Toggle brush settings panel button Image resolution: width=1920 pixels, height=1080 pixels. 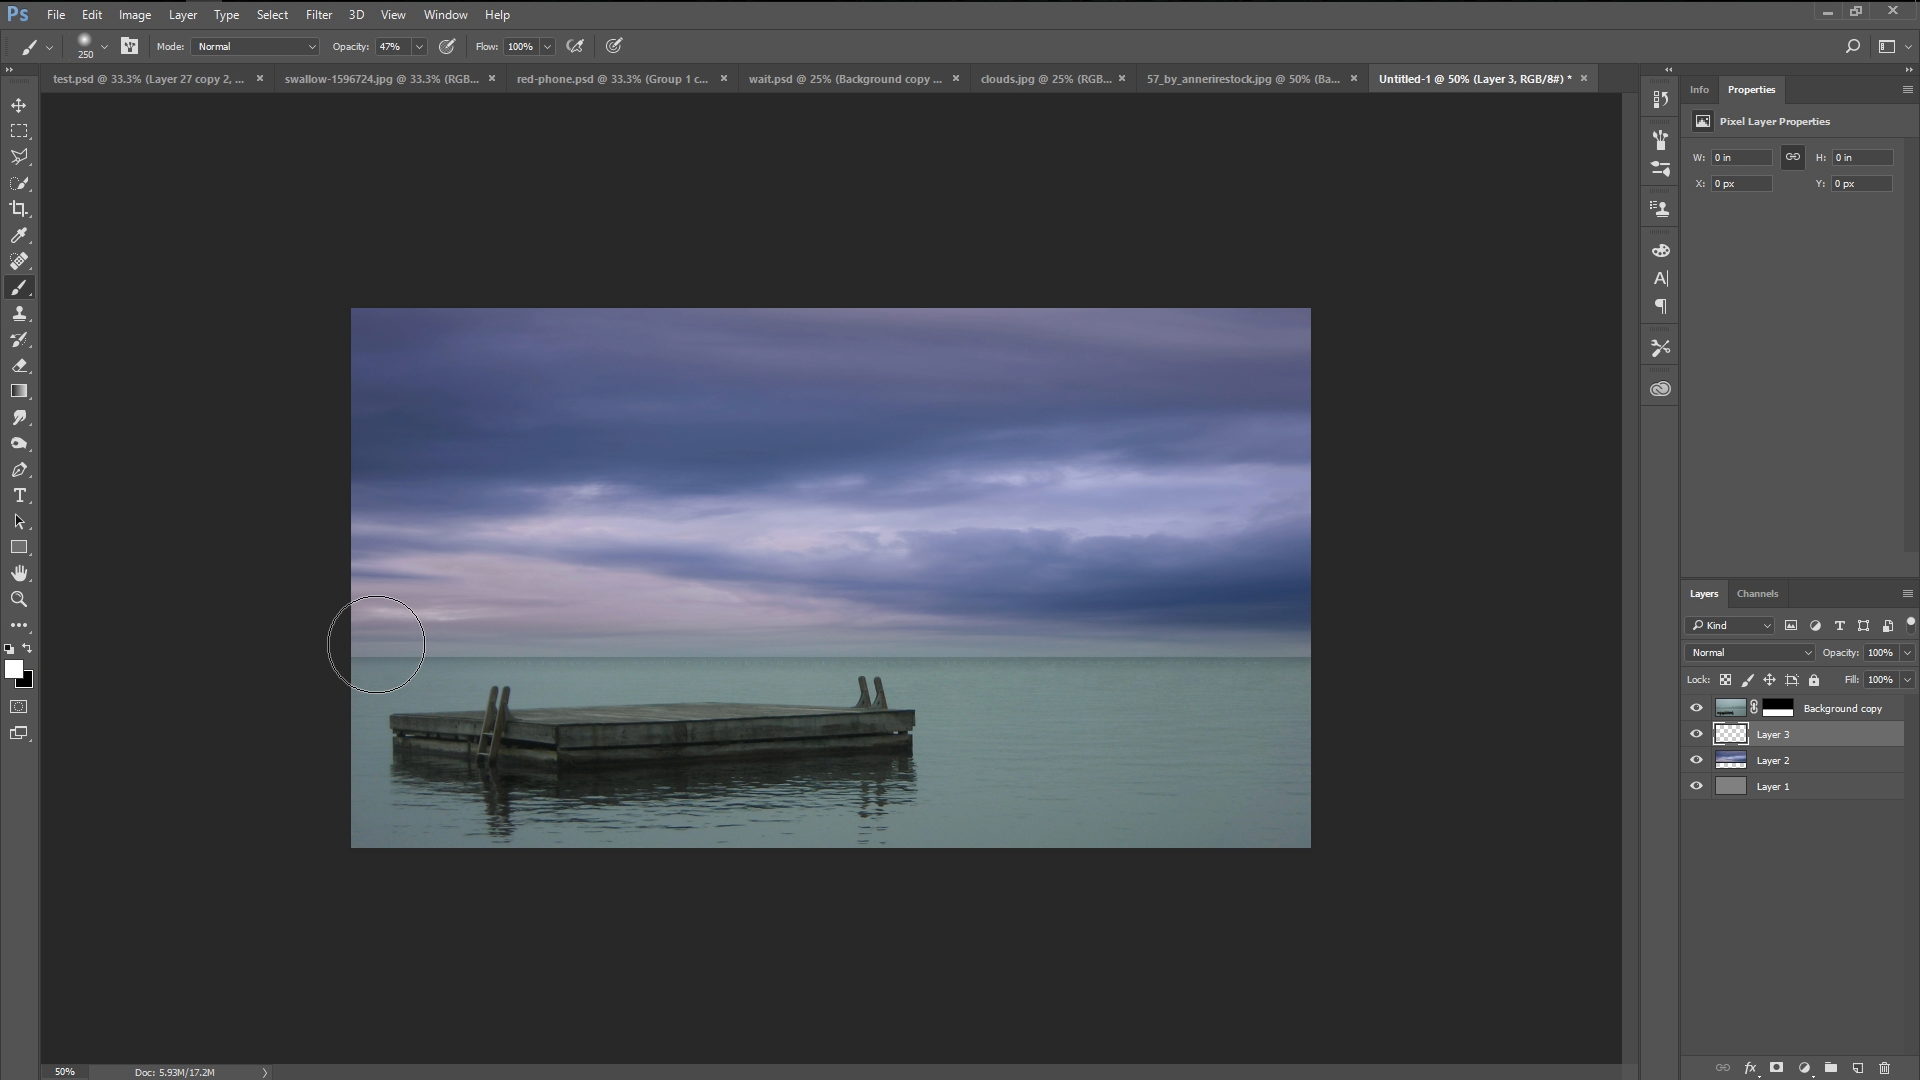(x=129, y=46)
